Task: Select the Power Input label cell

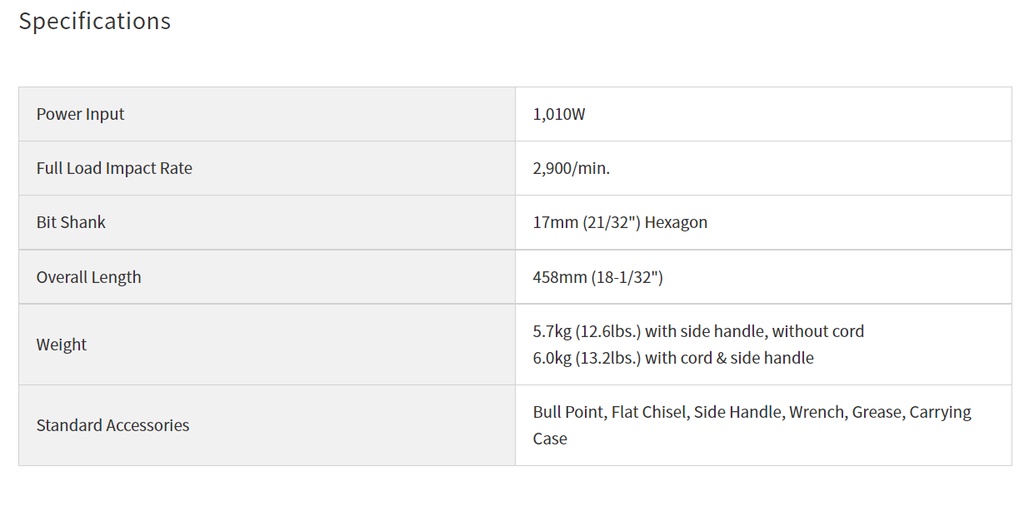Action: pos(266,114)
